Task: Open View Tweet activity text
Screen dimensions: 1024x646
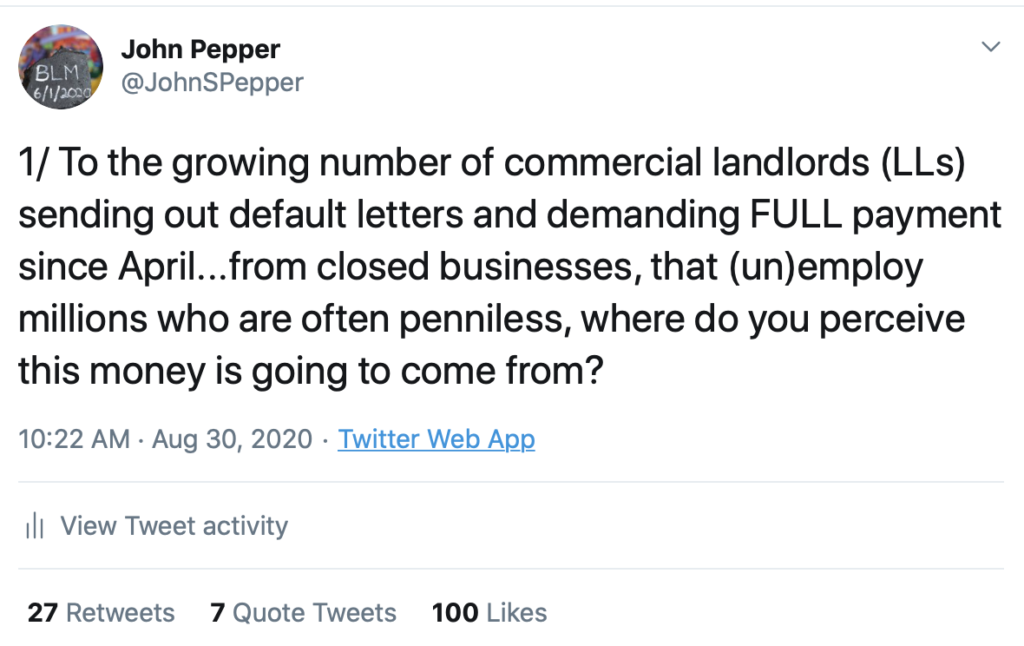Action: pyautogui.click(x=174, y=526)
